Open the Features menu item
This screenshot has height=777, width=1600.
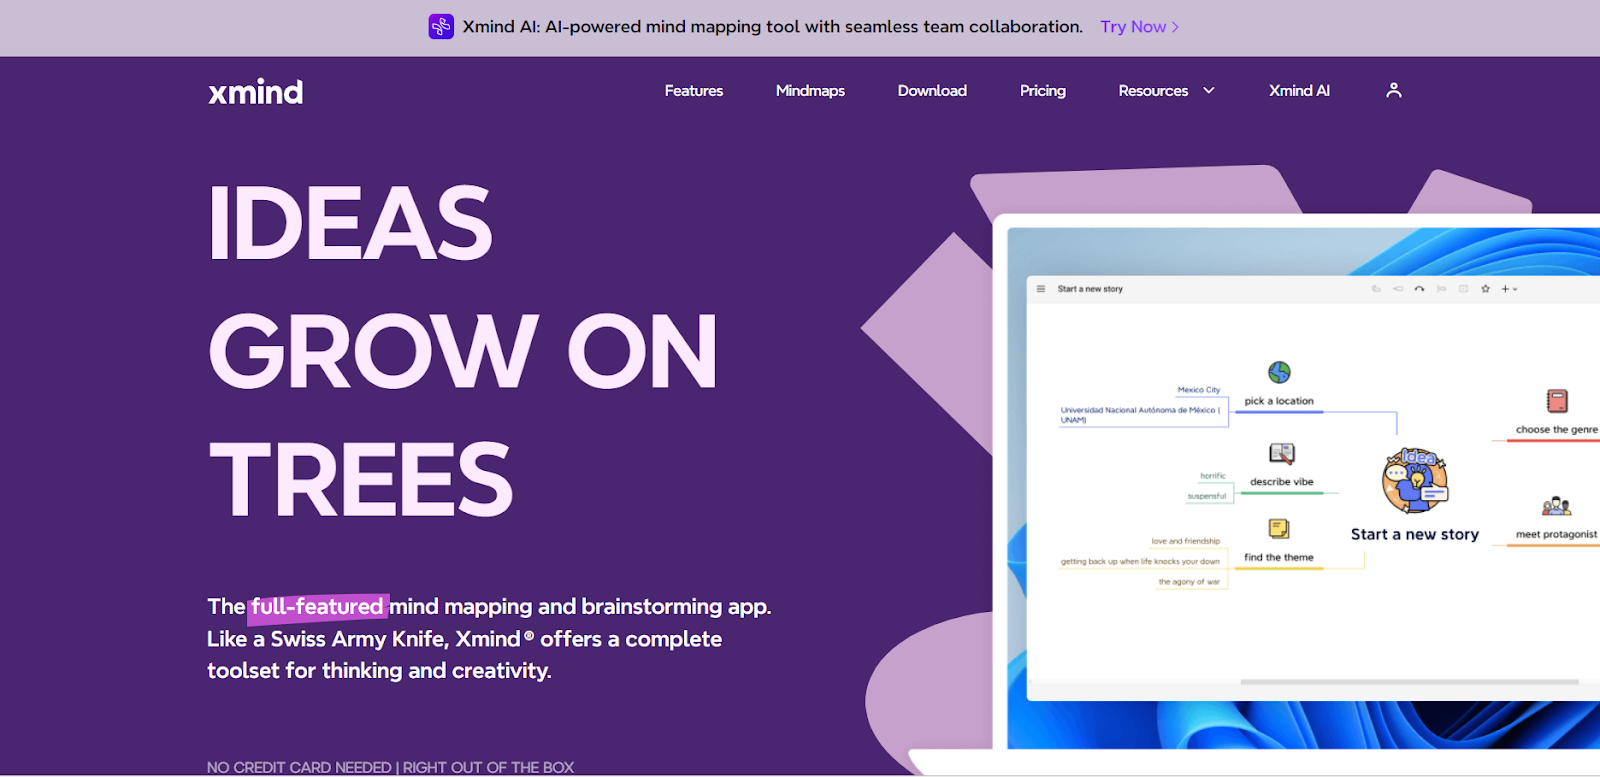tap(694, 90)
